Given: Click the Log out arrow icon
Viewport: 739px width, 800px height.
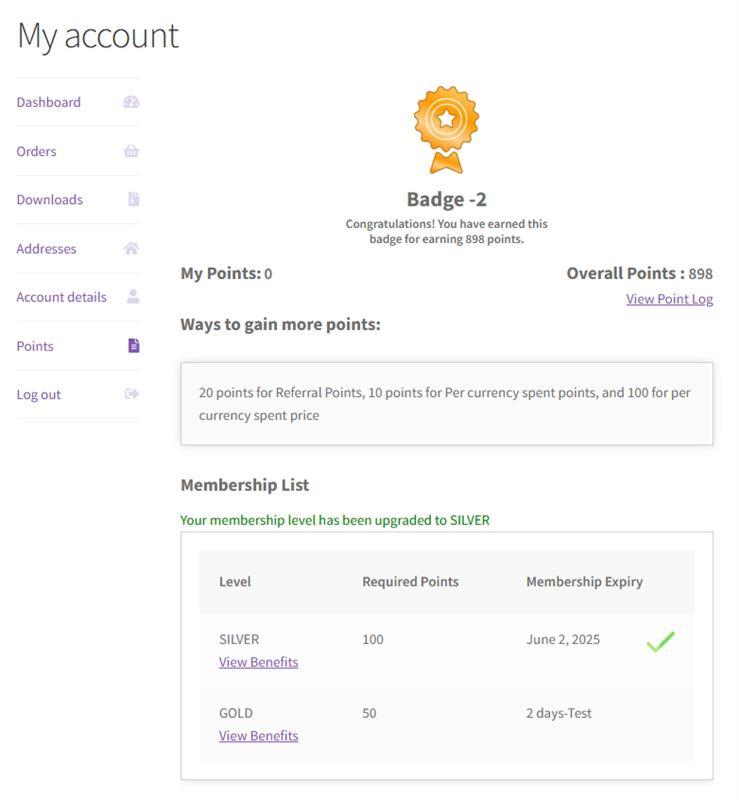Looking at the screenshot, I should [131, 394].
